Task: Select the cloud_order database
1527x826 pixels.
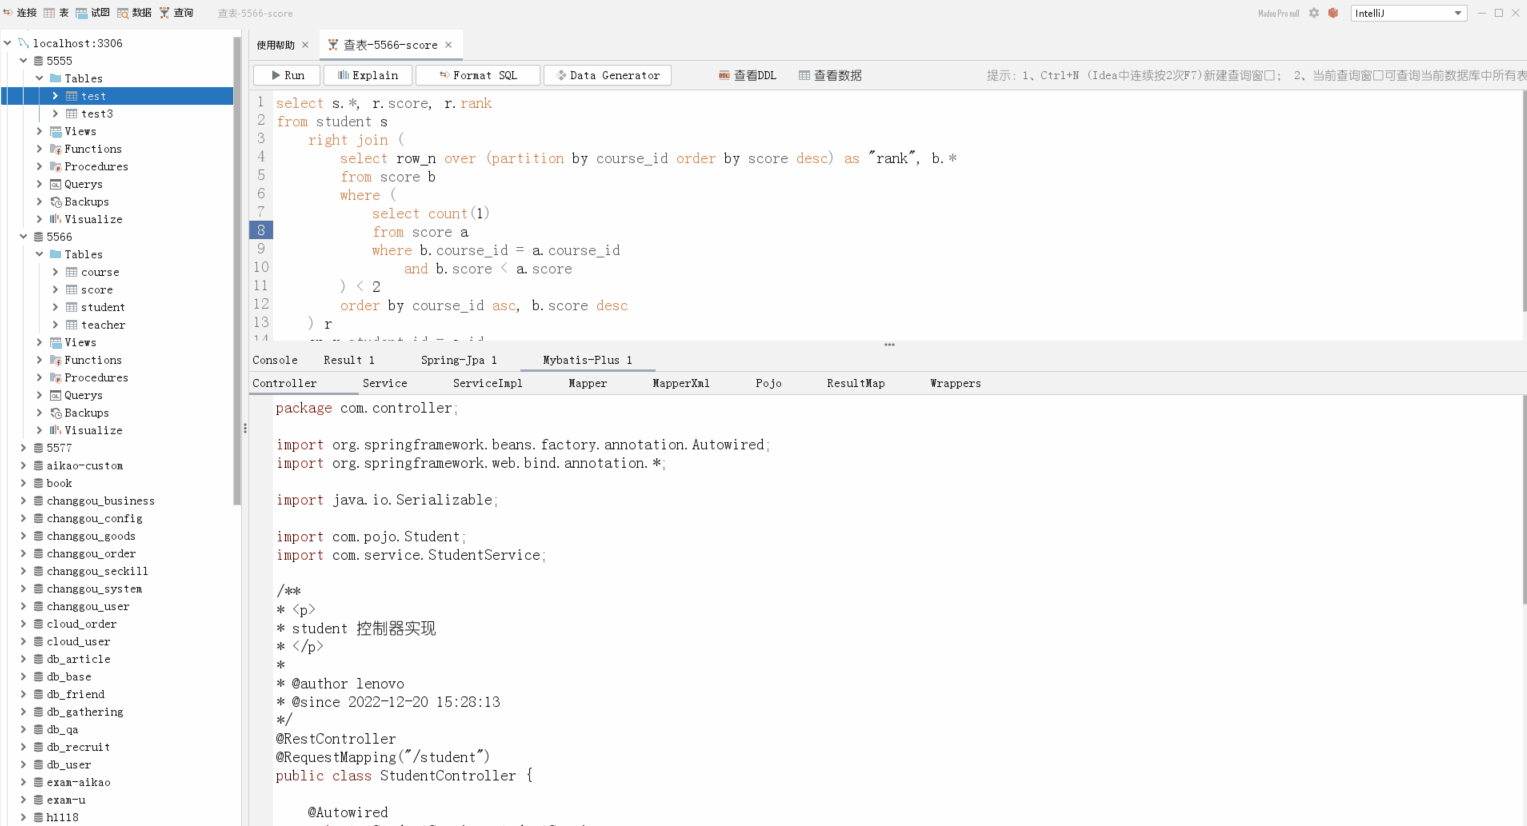Action: pos(81,624)
